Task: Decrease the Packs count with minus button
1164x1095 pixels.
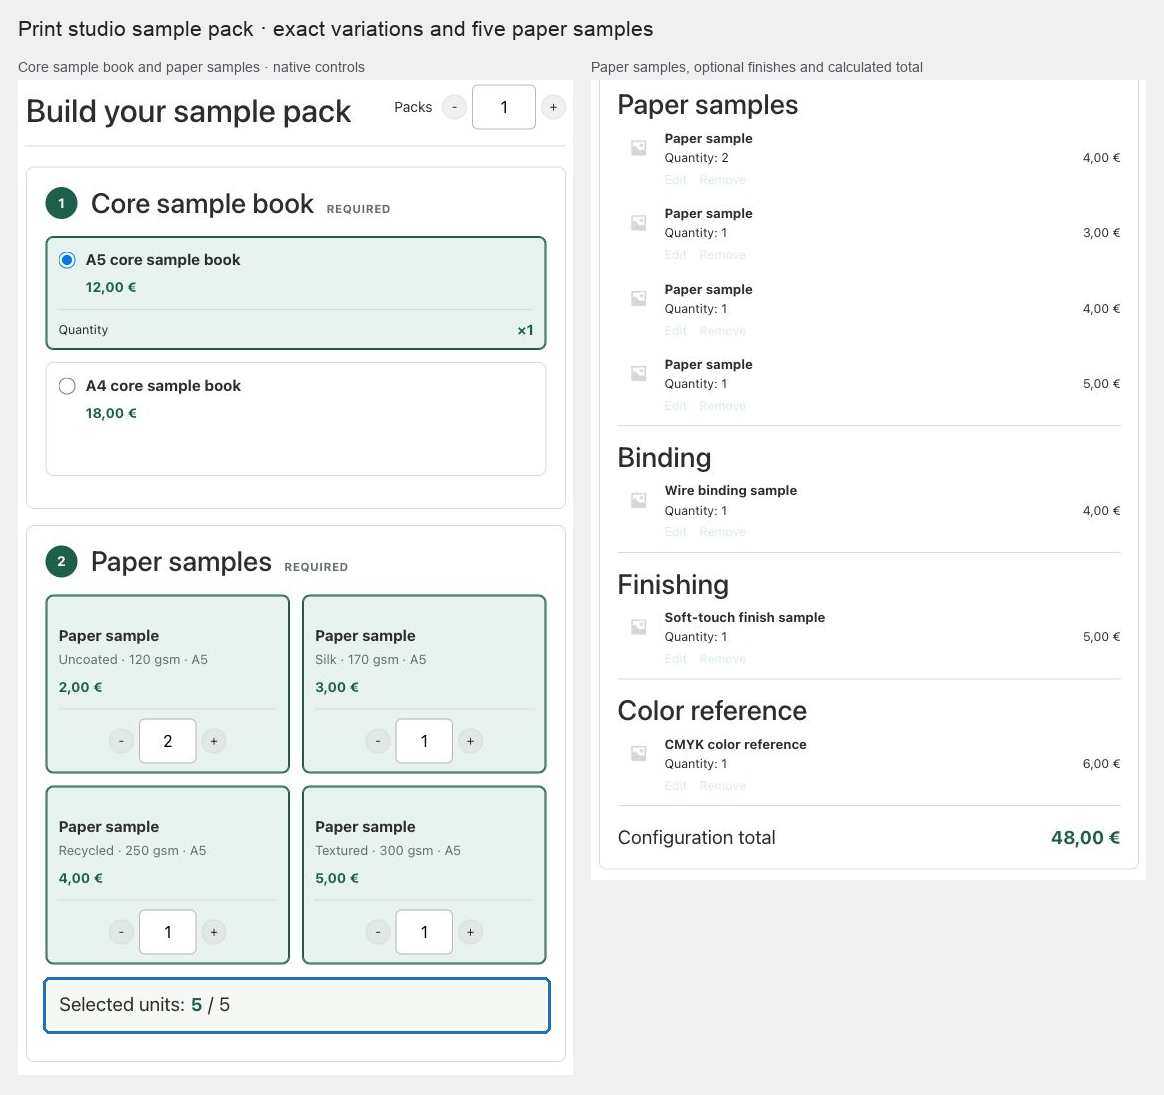Action: pyautogui.click(x=454, y=107)
